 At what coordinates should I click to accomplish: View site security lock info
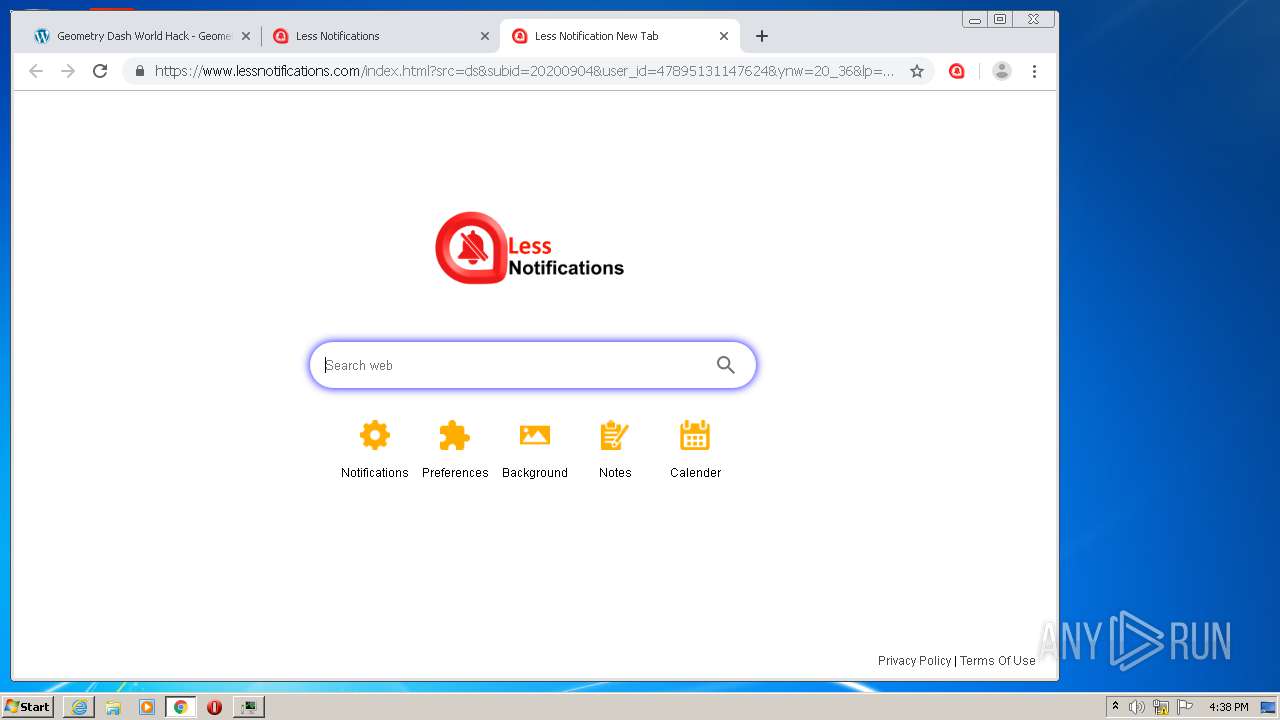(x=139, y=71)
